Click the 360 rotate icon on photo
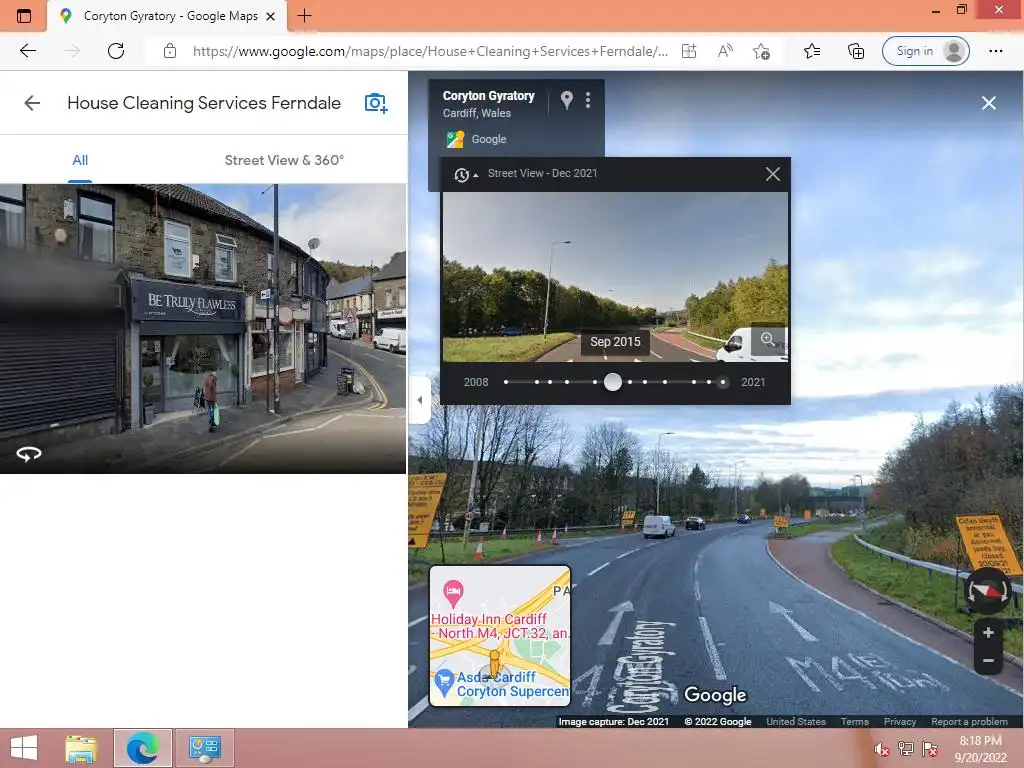Viewport: 1024px width, 768px height. [29, 454]
